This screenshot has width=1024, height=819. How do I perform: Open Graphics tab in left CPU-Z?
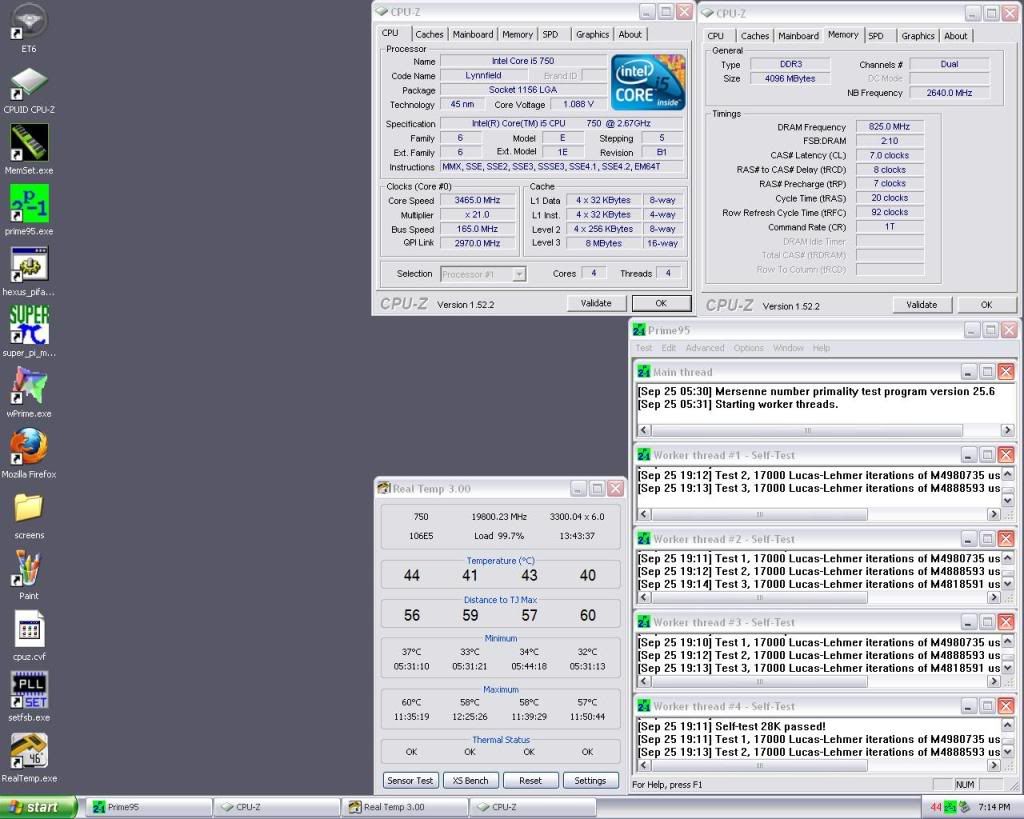[592, 35]
